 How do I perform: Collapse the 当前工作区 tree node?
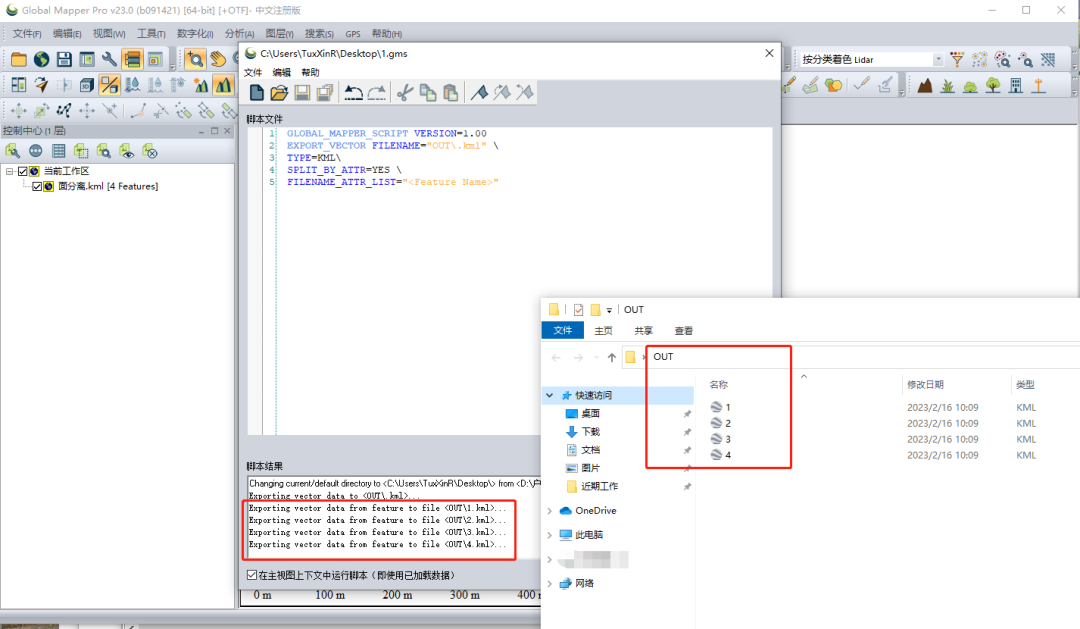click(10, 171)
